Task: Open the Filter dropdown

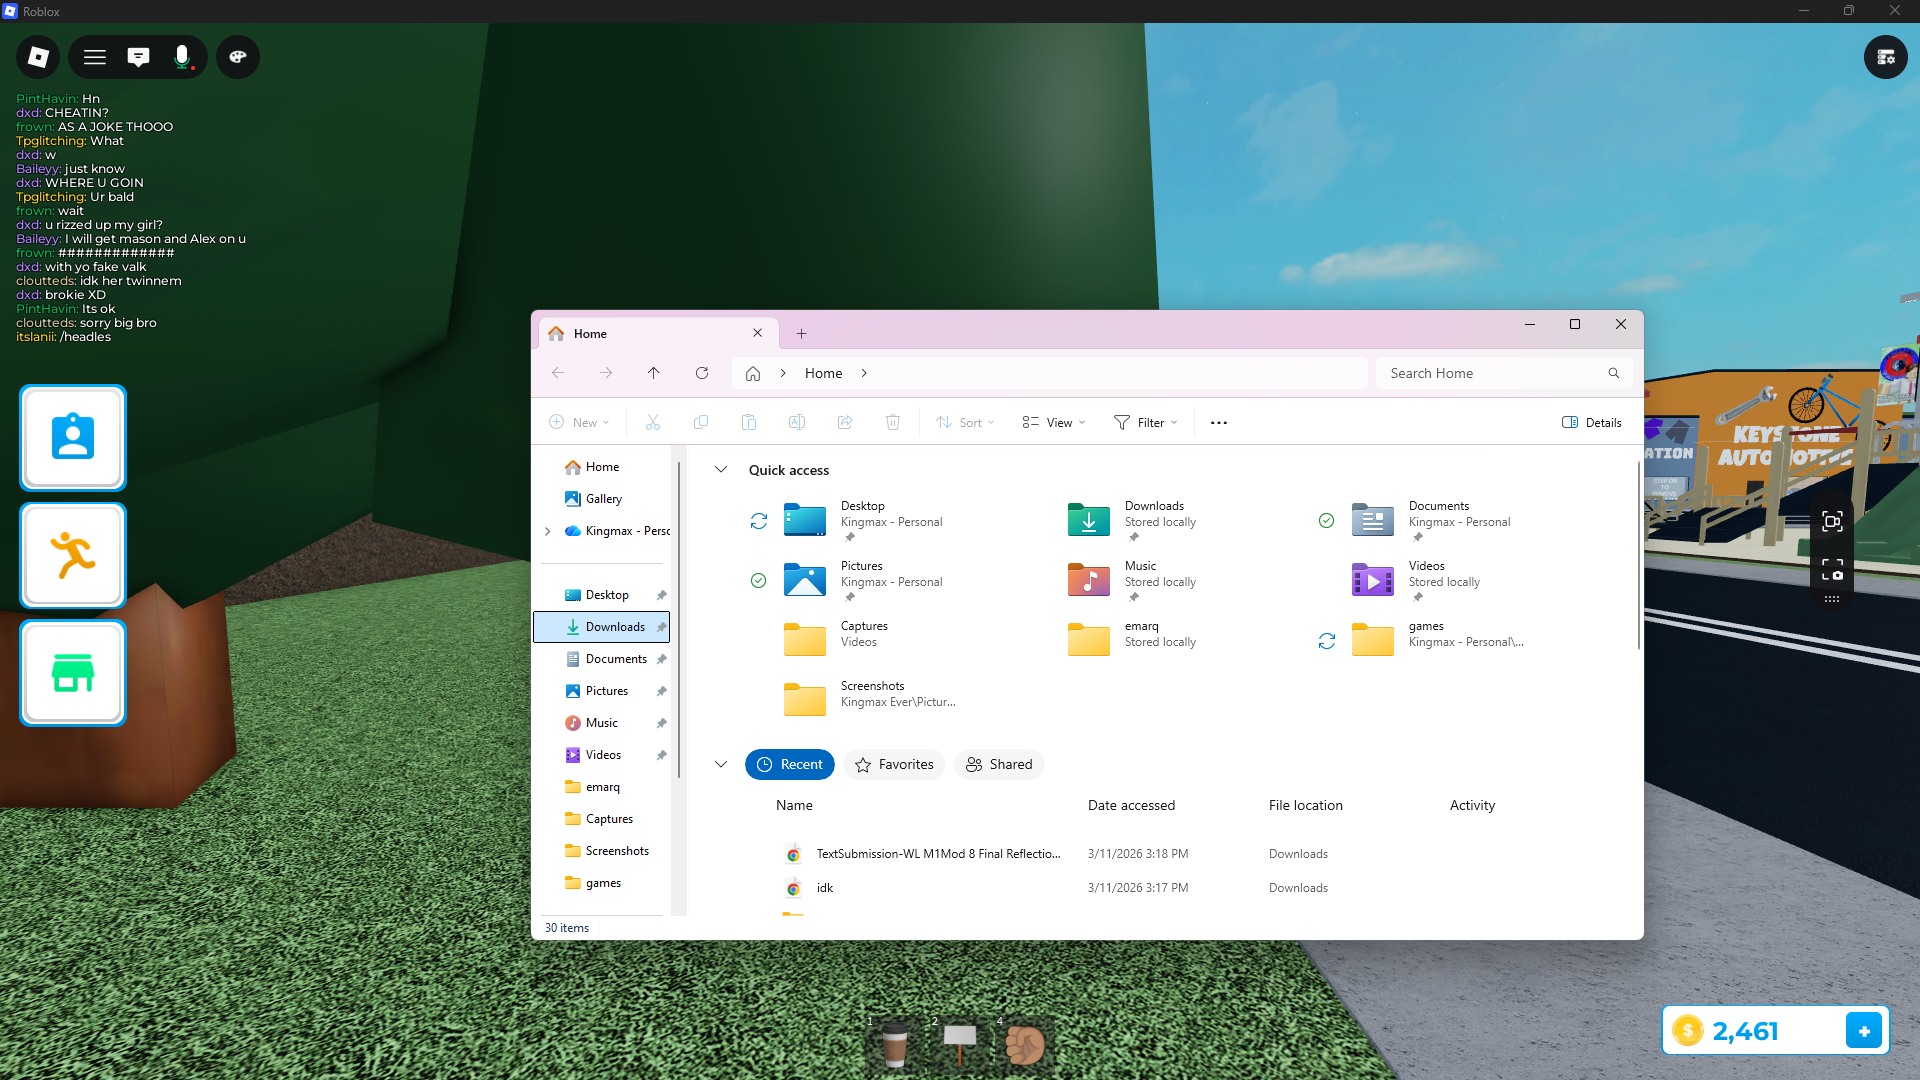Action: (1146, 423)
